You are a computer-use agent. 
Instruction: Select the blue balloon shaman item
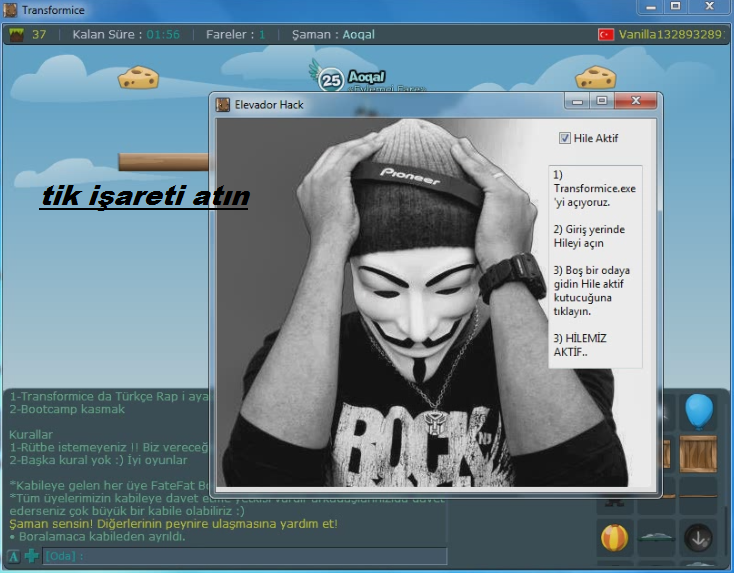coord(699,411)
